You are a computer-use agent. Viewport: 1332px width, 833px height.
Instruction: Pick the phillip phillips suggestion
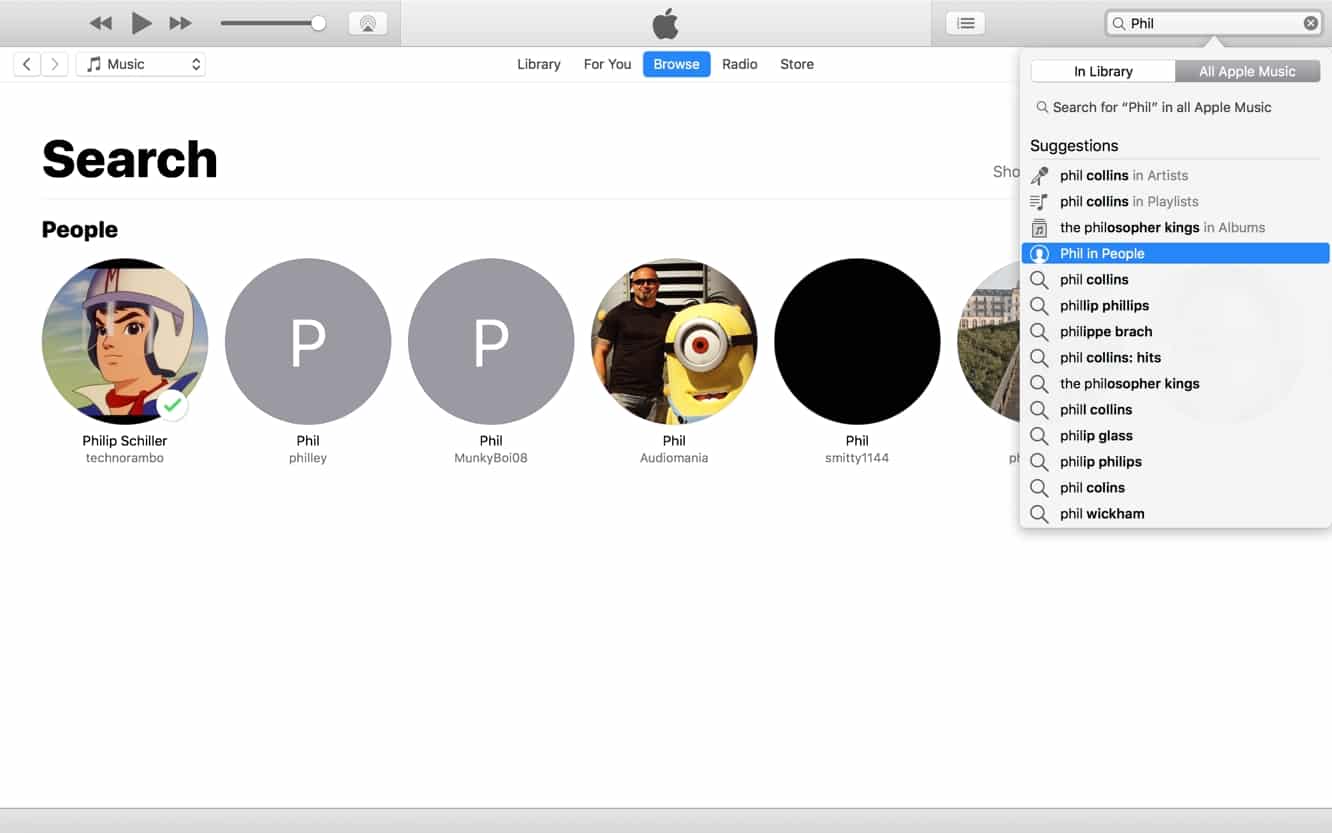1175,305
